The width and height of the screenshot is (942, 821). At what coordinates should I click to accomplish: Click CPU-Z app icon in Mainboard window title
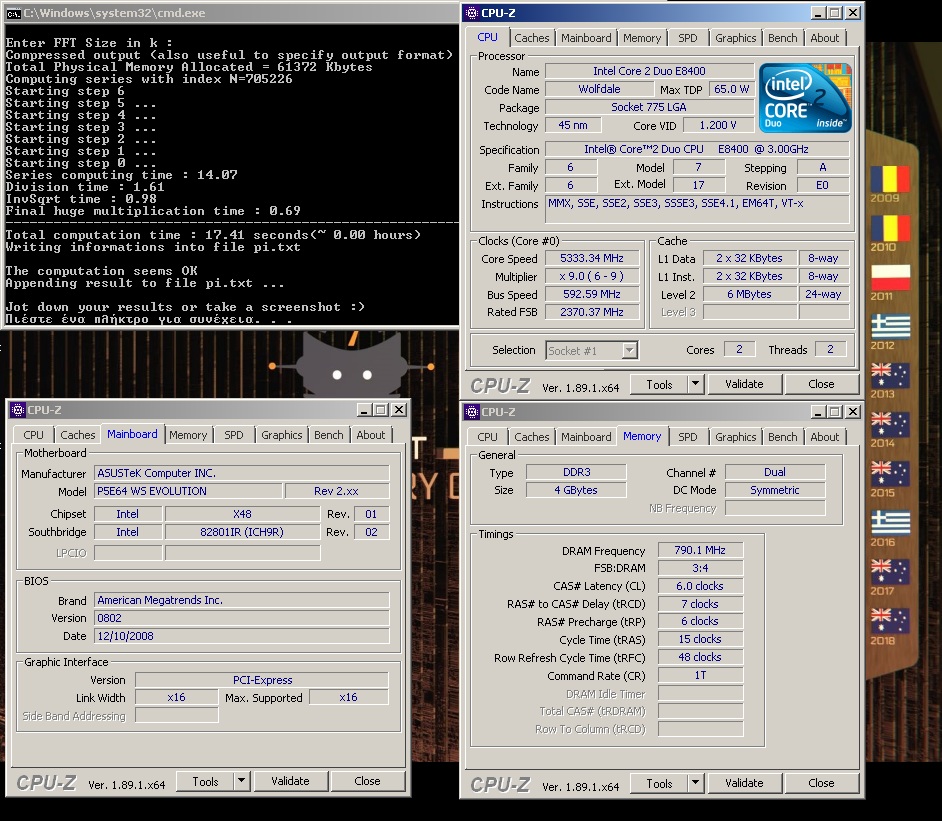[x=18, y=410]
